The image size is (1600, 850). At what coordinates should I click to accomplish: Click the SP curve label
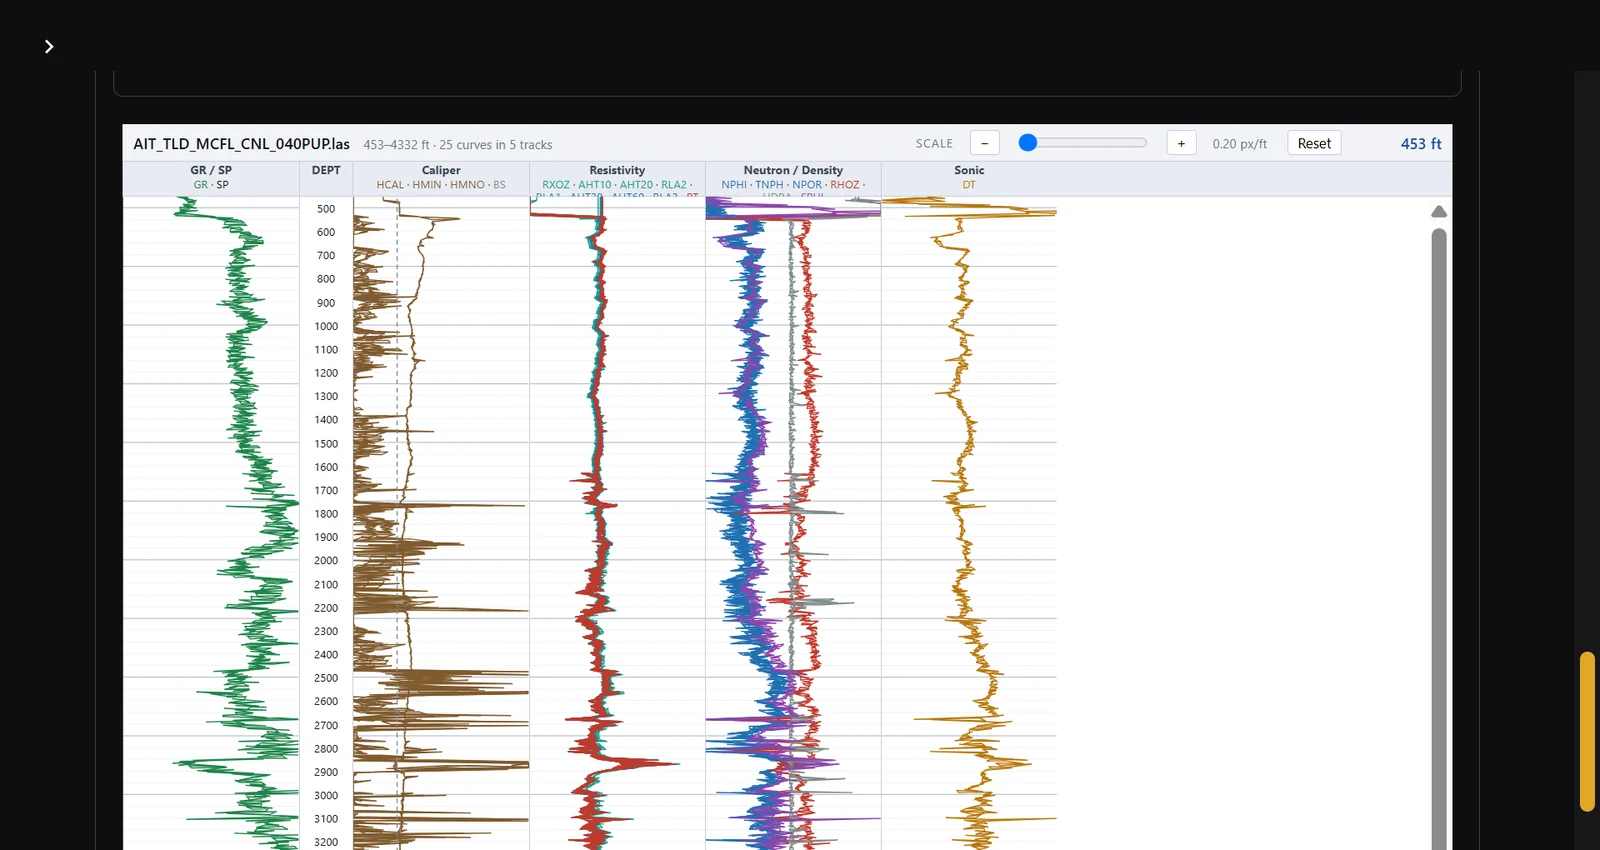click(x=223, y=185)
